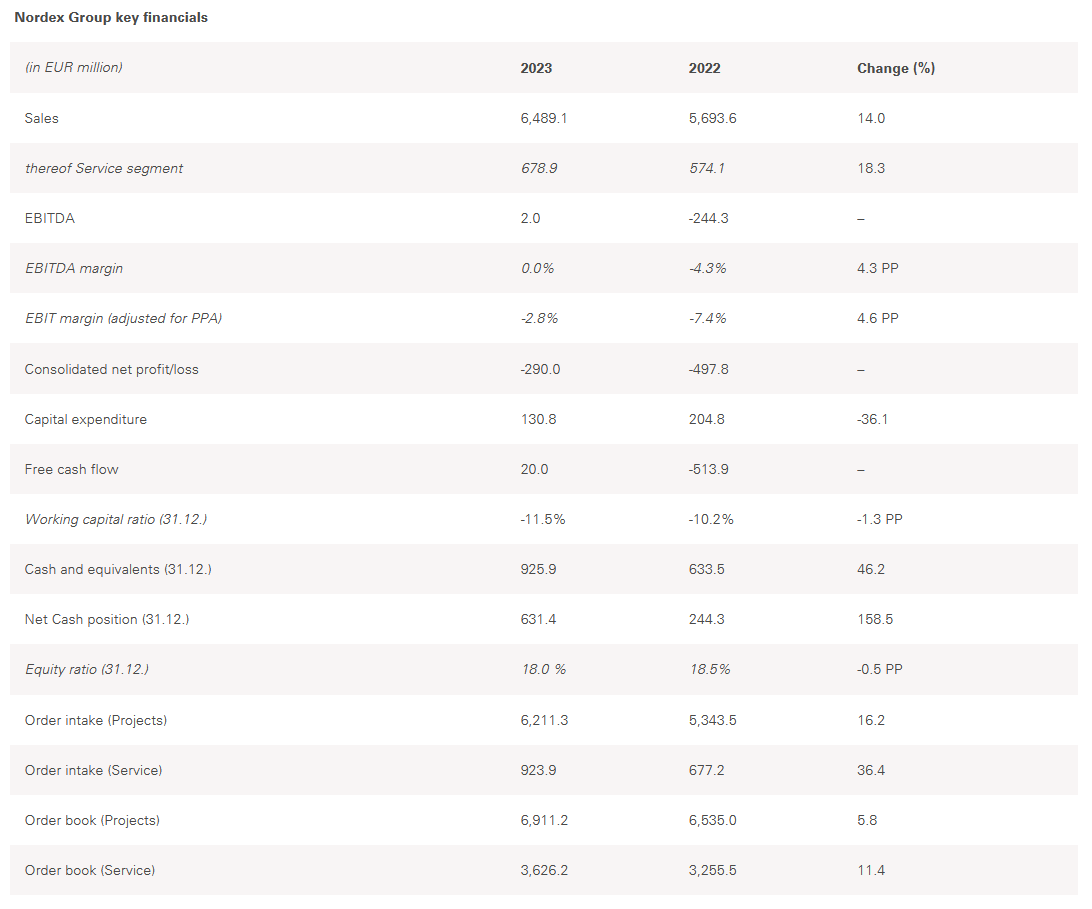Select the 2023 Order book (Service) value
This screenshot has width=1092, height=909.
click(544, 870)
